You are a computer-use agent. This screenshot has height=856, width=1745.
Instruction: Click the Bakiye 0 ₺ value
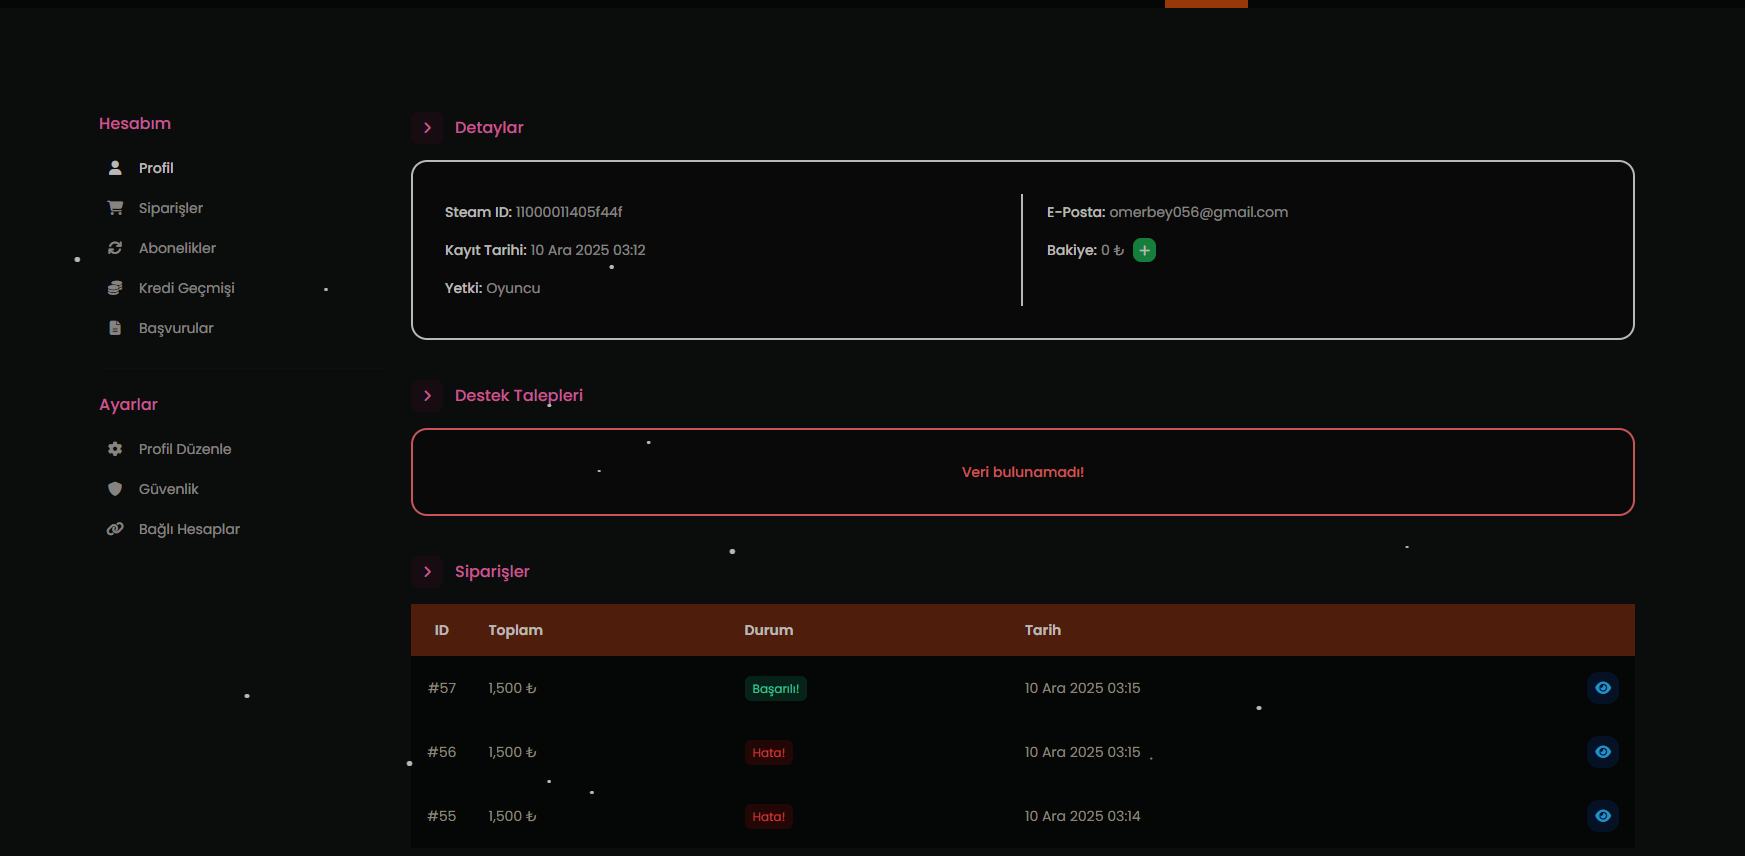coord(1112,250)
